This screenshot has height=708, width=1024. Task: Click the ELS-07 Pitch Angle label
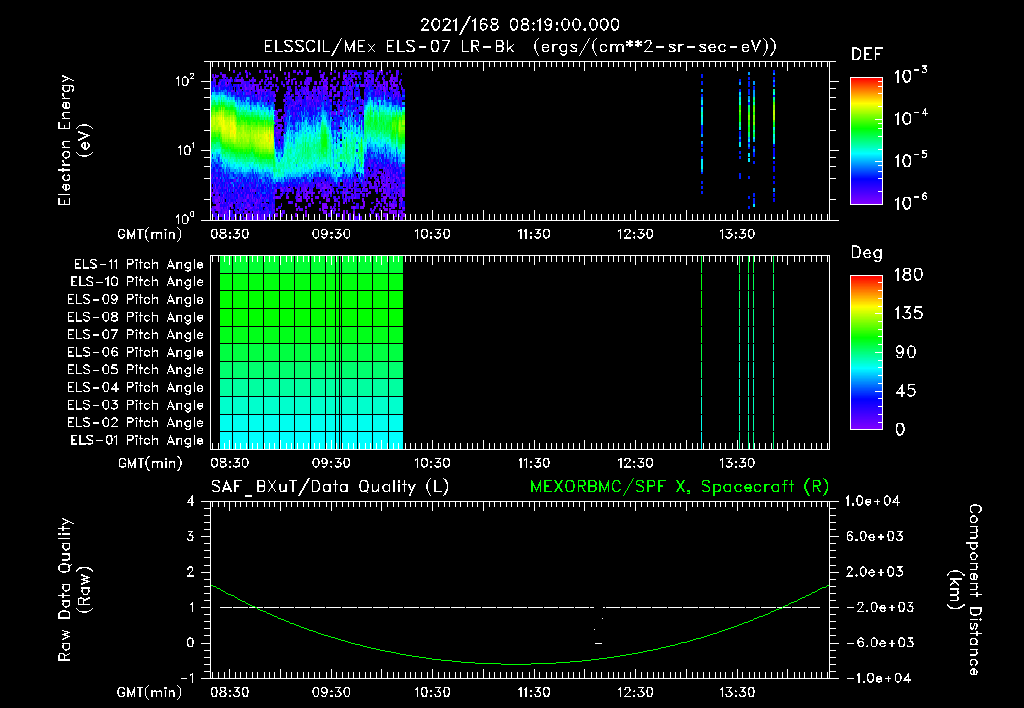click(x=135, y=334)
